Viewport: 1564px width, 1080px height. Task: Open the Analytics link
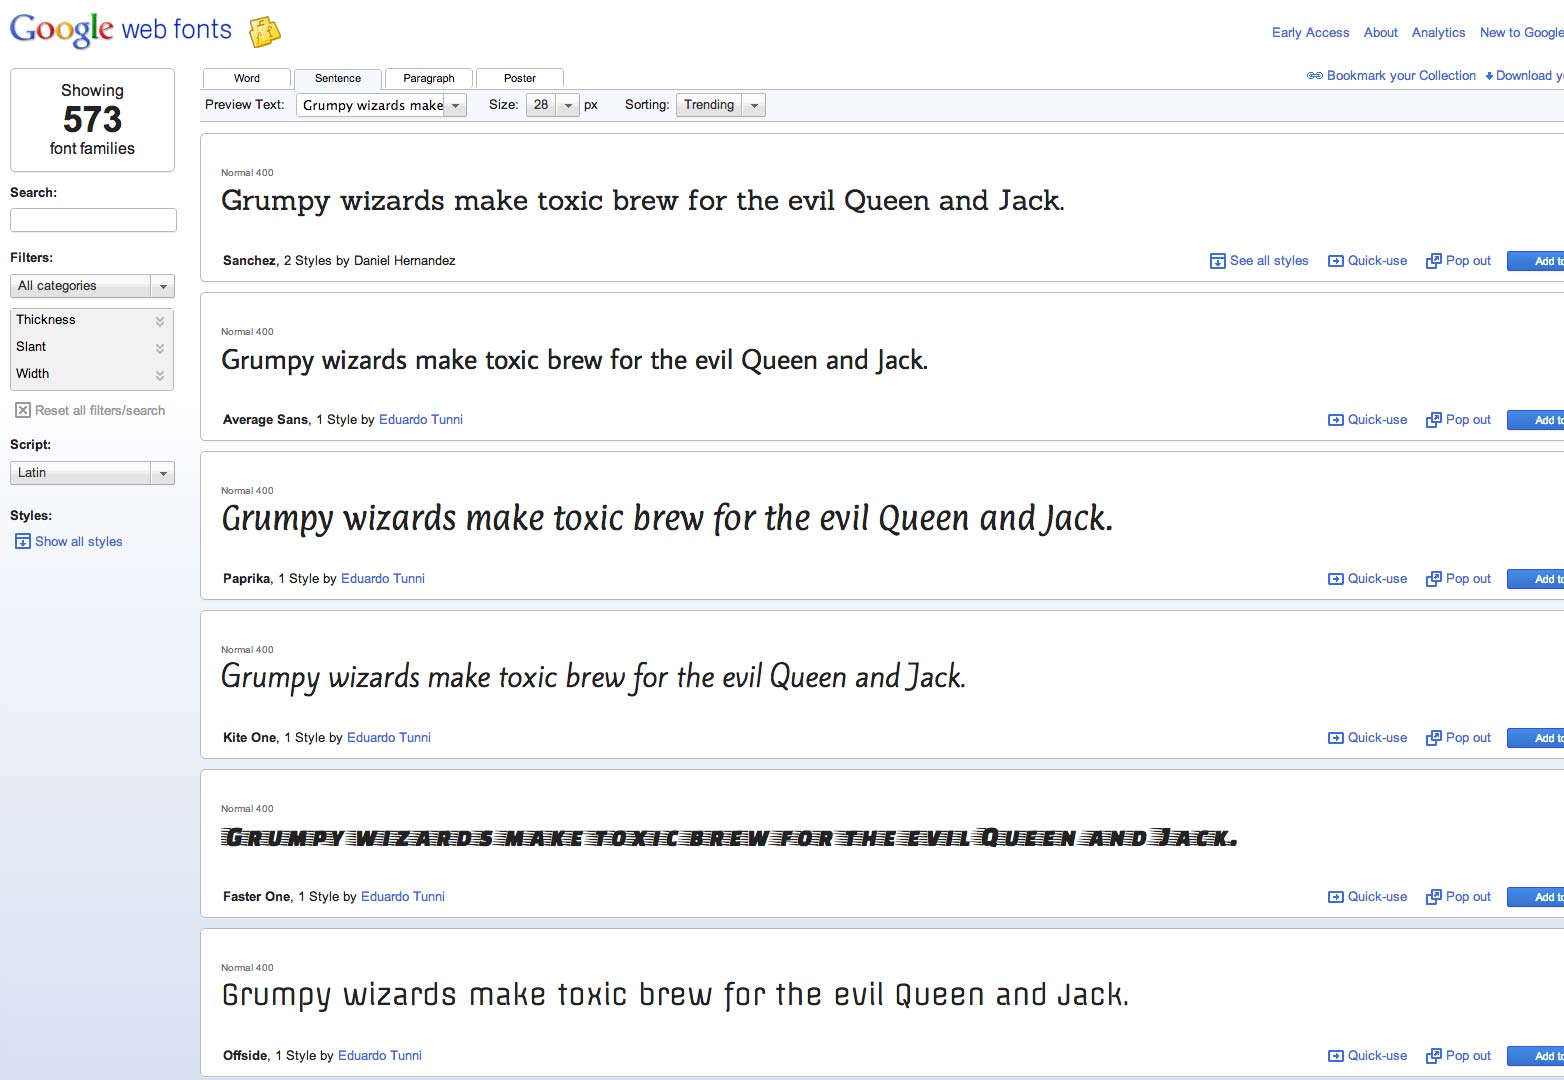pyautogui.click(x=1438, y=33)
